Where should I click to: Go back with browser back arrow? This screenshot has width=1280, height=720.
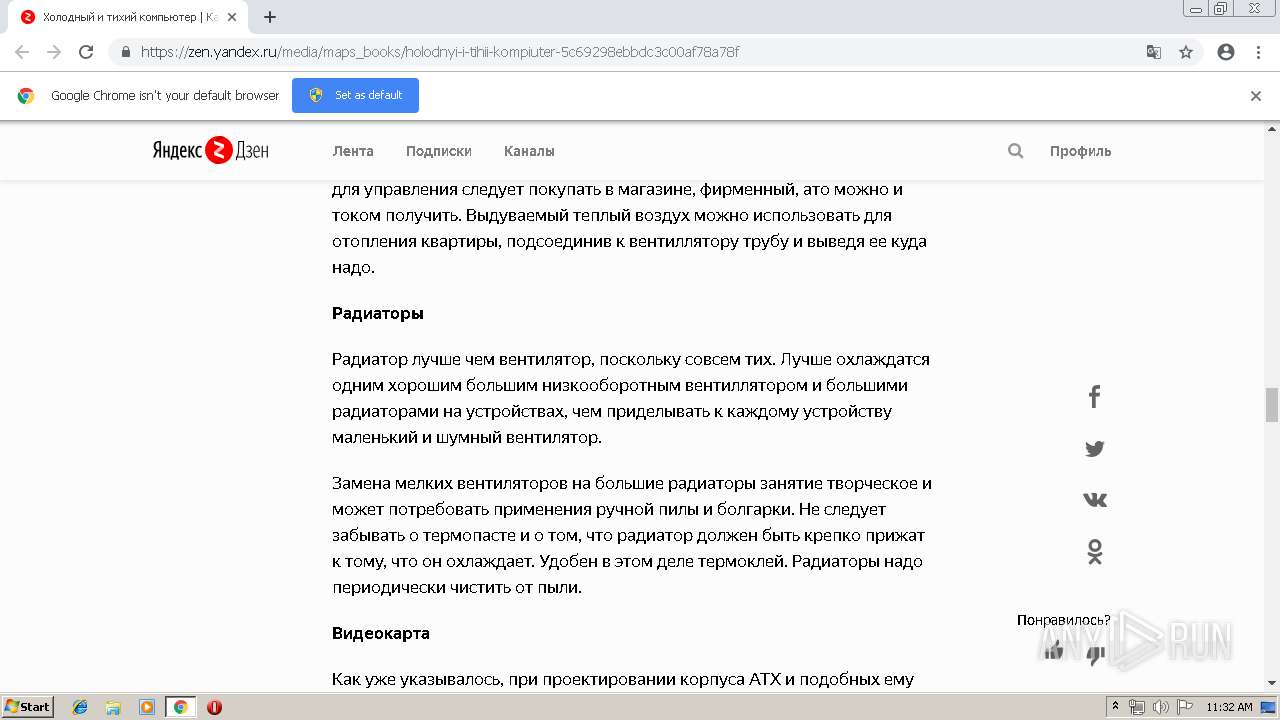pyautogui.click(x=22, y=52)
